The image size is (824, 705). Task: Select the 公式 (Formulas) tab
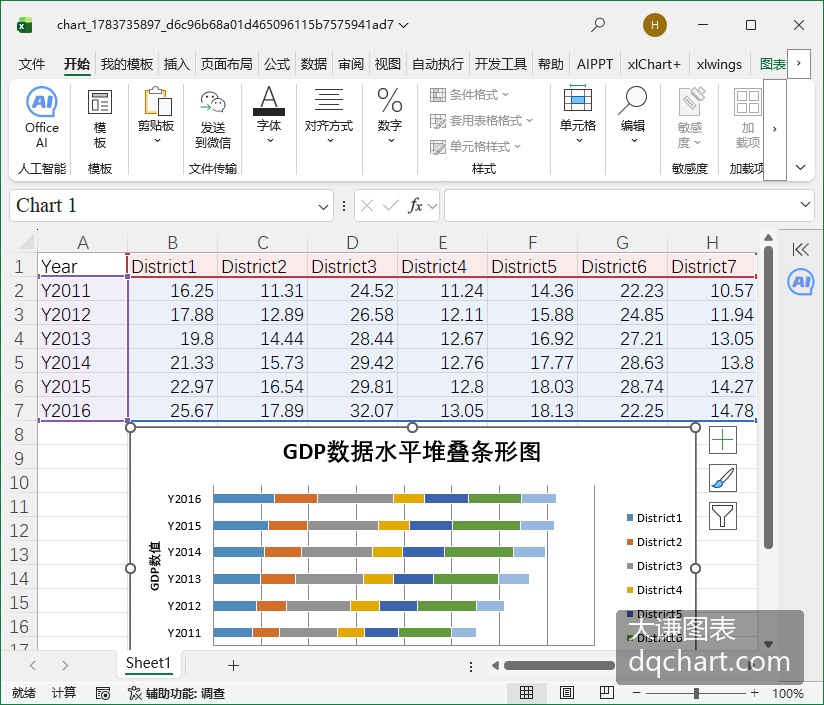(277, 64)
